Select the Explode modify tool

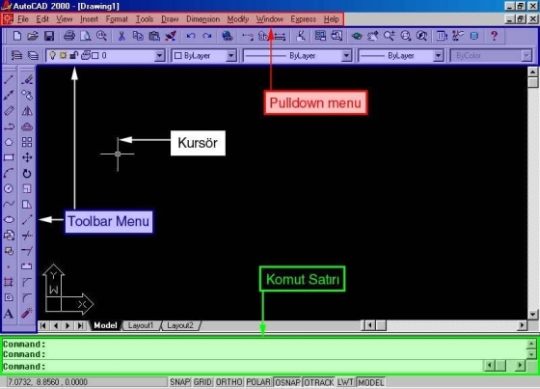tap(27, 313)
